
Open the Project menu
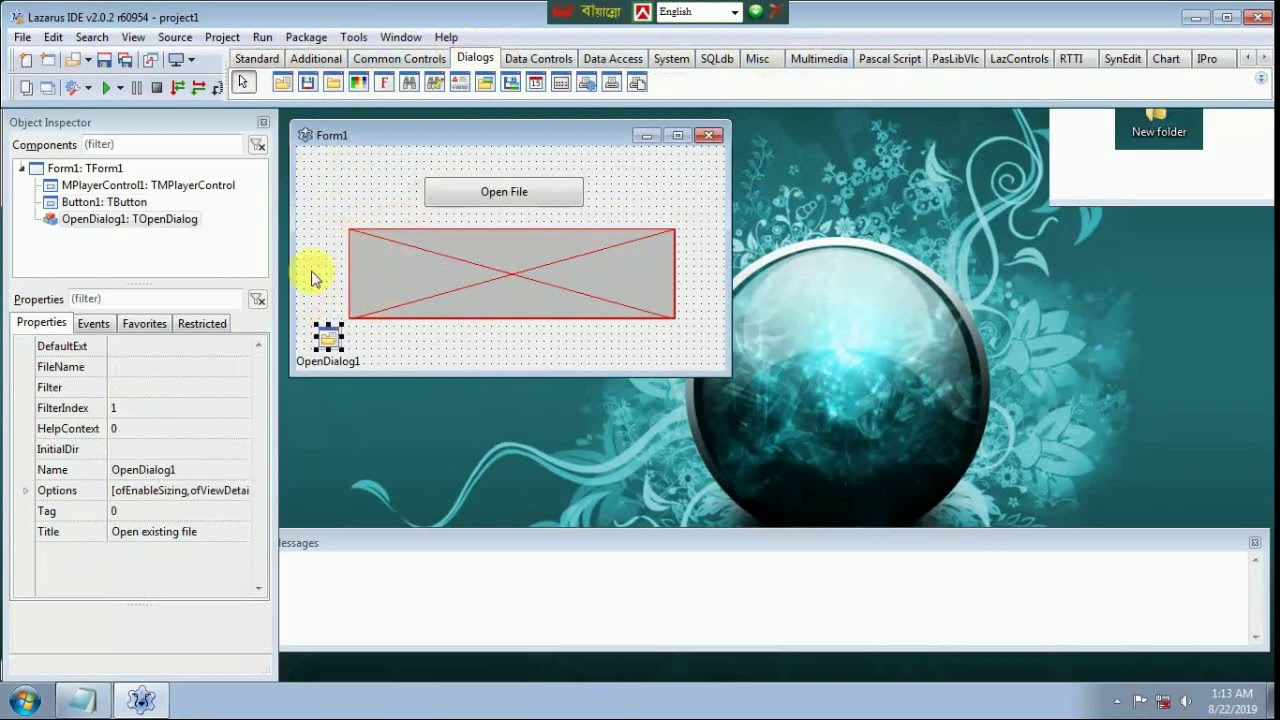pyautogui.click(x=222, y=37)
